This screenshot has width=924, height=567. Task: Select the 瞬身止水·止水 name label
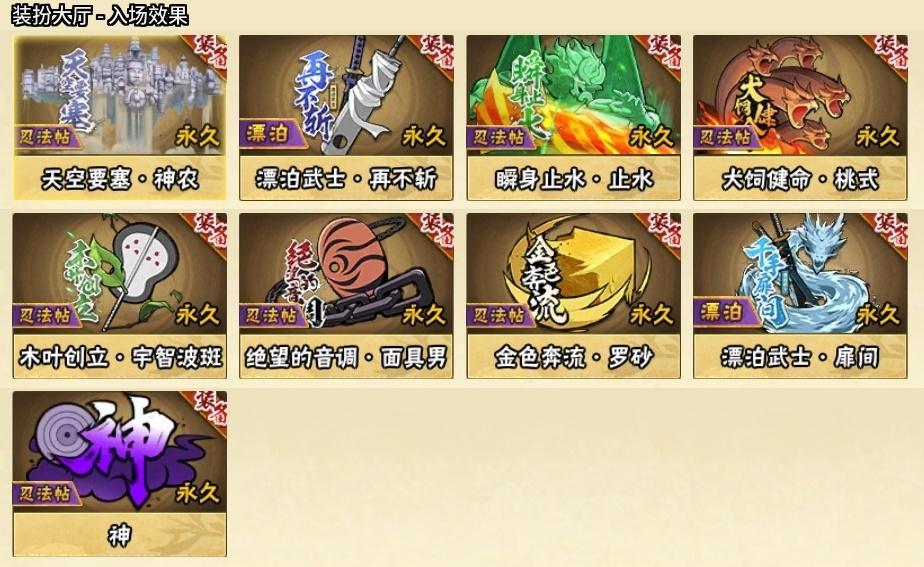point(573,179)
